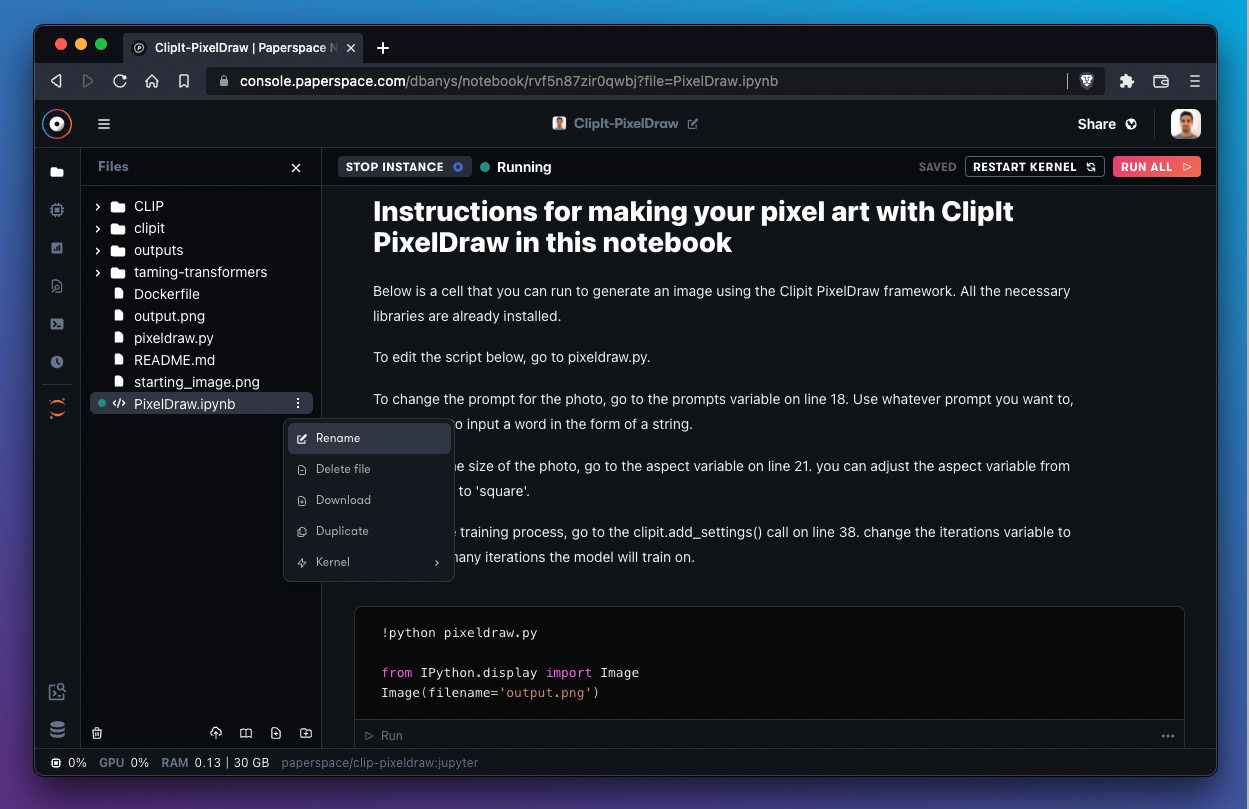The height and width of the screenshot is (809, 1249).
Task: Choose Rename in the context menu
Action: (369, 438)
